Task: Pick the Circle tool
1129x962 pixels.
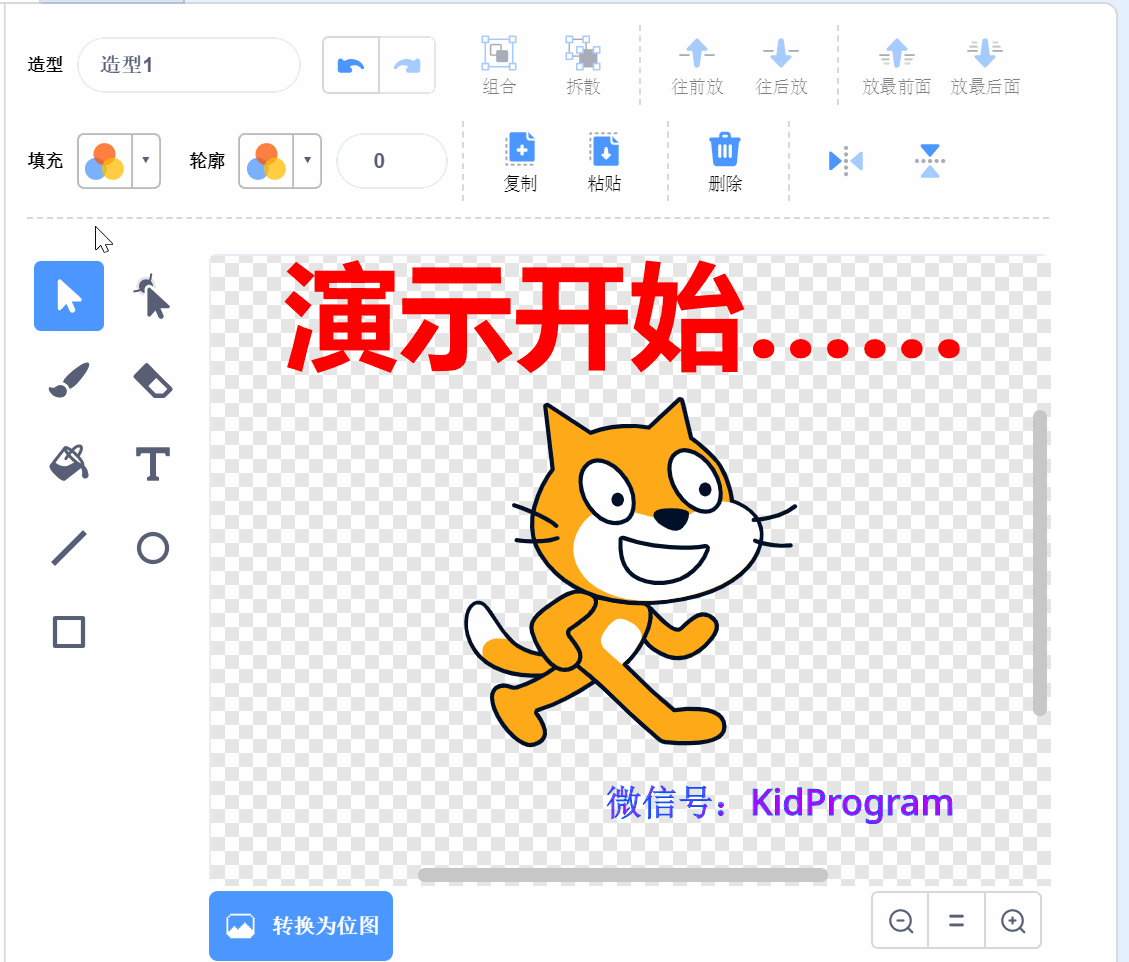Action: pos(153,548)
